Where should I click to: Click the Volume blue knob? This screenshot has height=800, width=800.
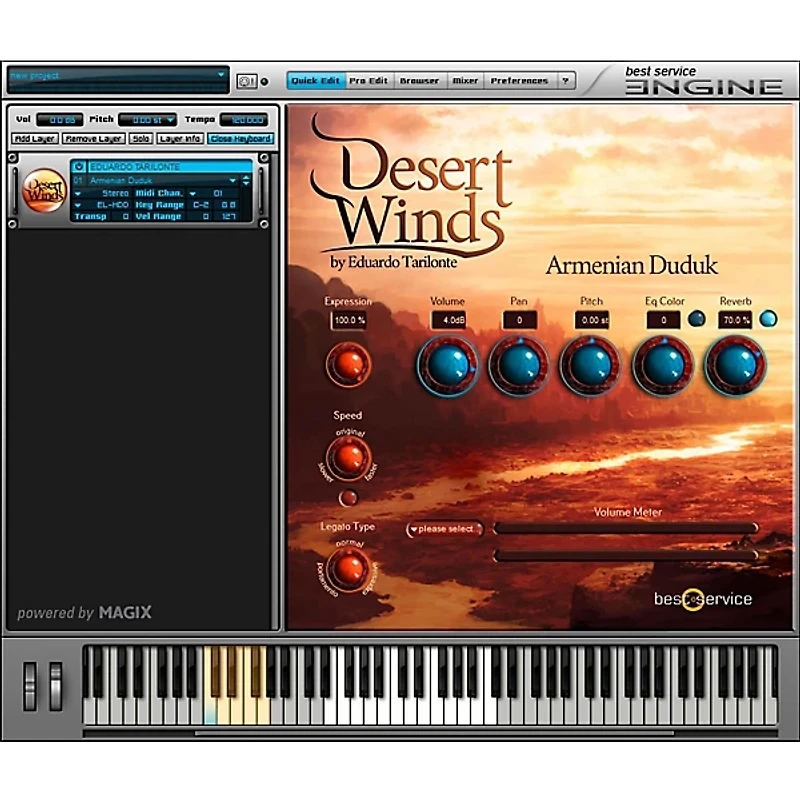pyautogui.click(x=447, y=364)
